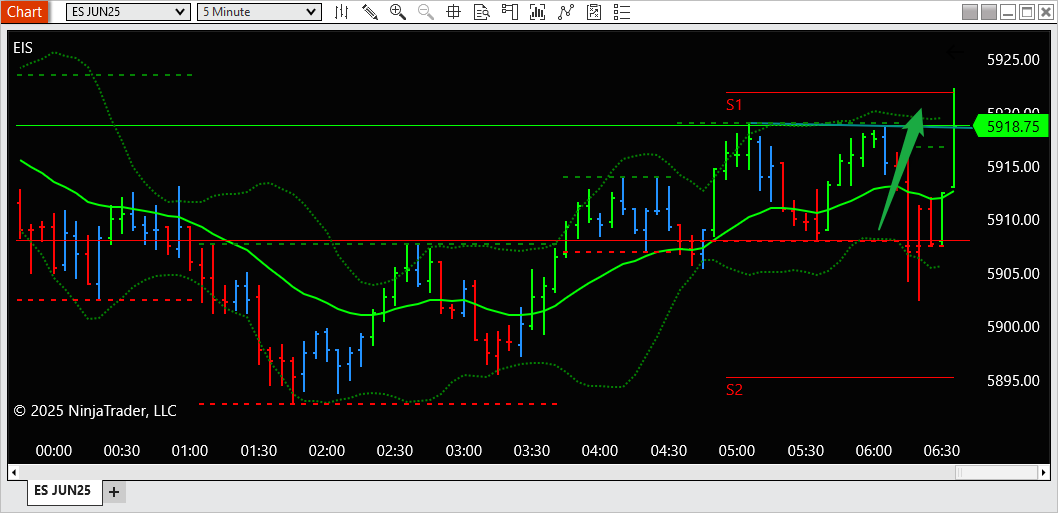Close the chart window

1045,12
